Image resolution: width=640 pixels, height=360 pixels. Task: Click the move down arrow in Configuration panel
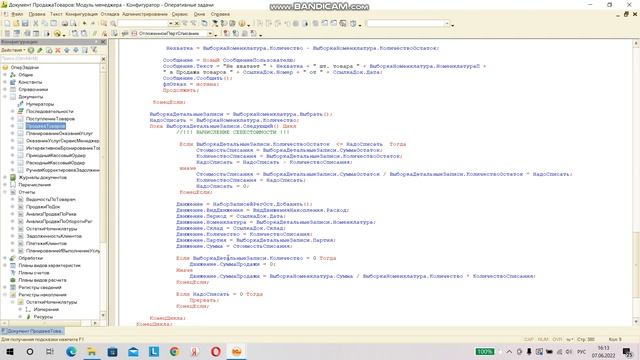tap(76, 50)
